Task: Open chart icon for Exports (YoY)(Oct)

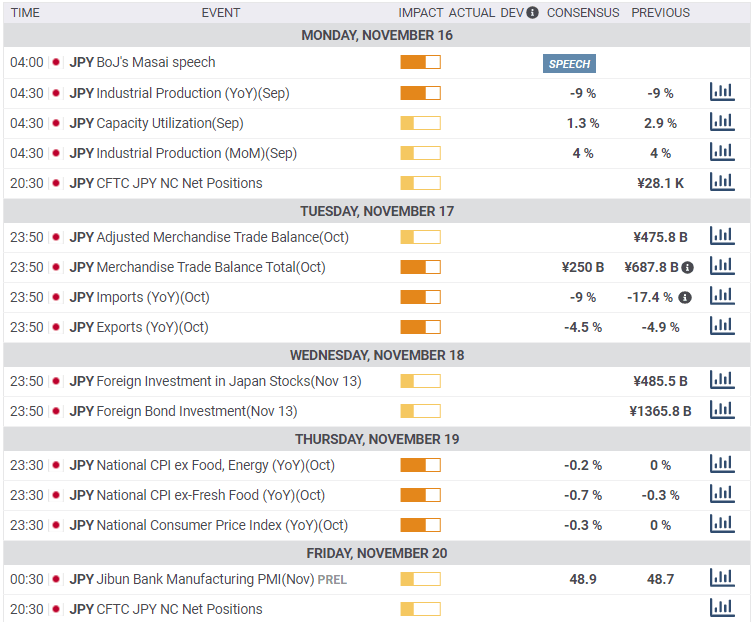Action: pos(721,326)
